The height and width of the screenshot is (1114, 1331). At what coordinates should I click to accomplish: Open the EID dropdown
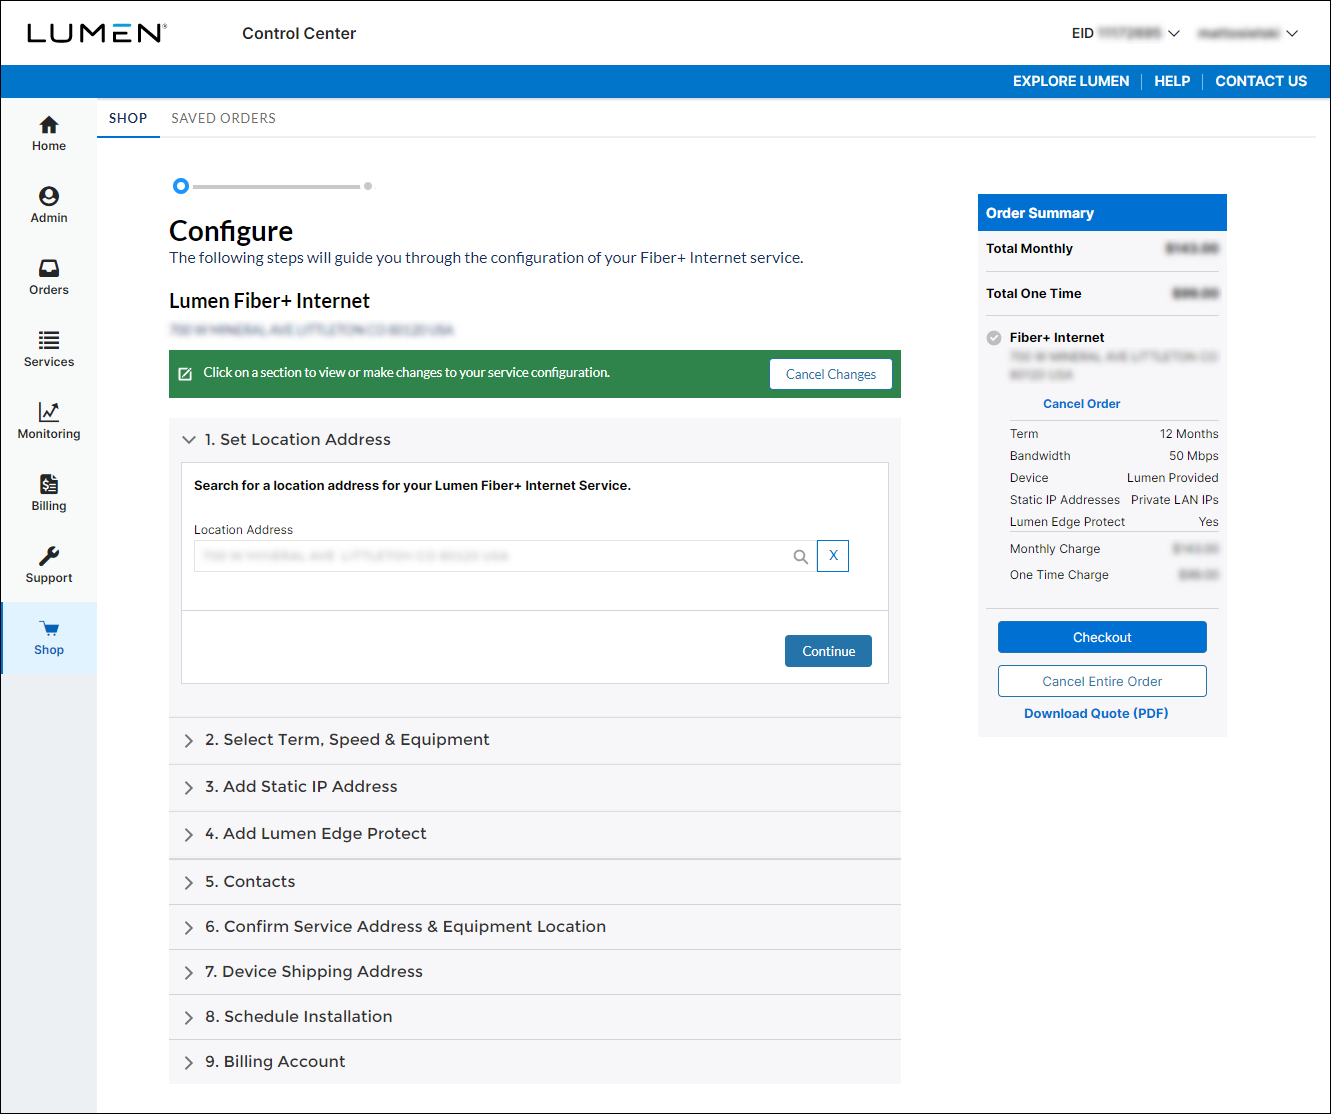click(1125, 33)
